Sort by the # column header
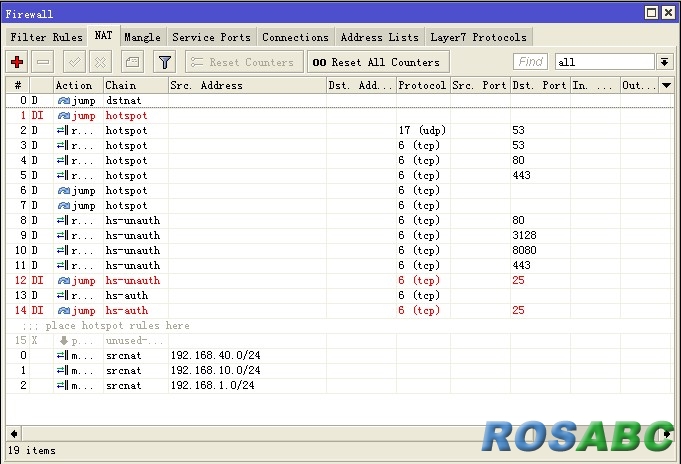Image resolution: width=681 pixels, height=464 pixels. click(18, 85)
